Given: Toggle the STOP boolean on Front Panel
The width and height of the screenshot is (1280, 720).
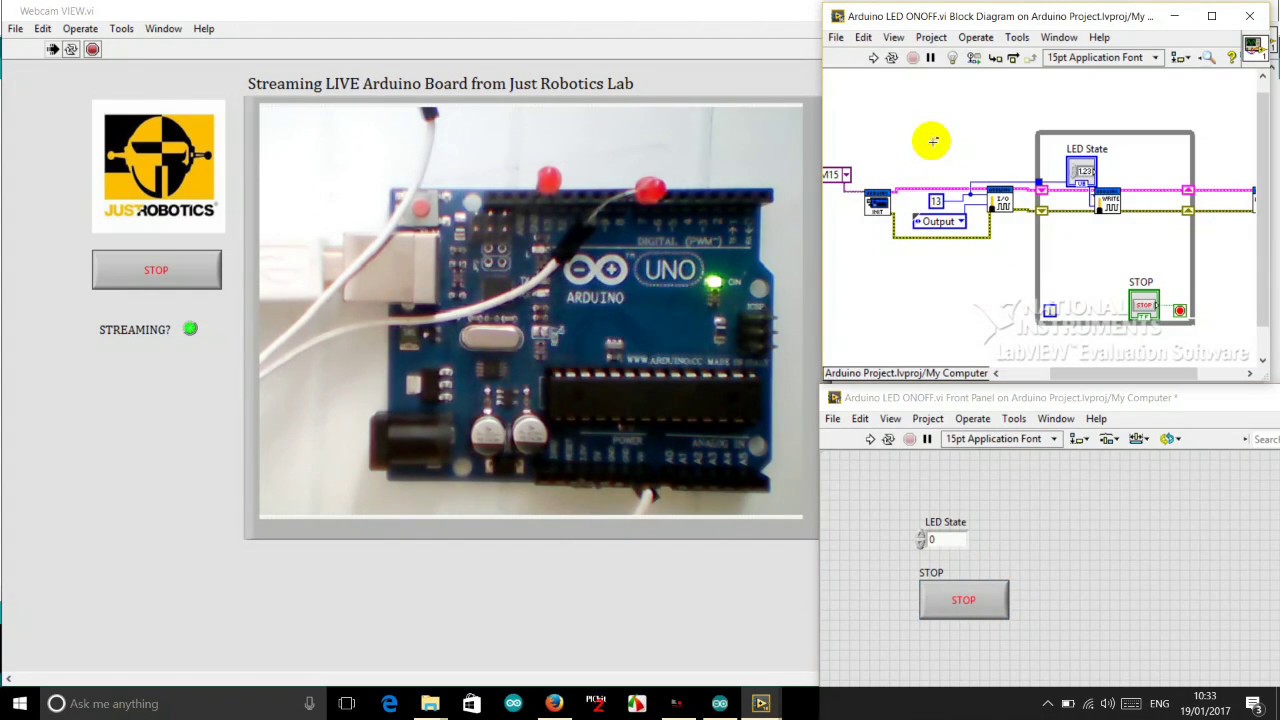Looking at the screenshot, I should pos(964,600).
